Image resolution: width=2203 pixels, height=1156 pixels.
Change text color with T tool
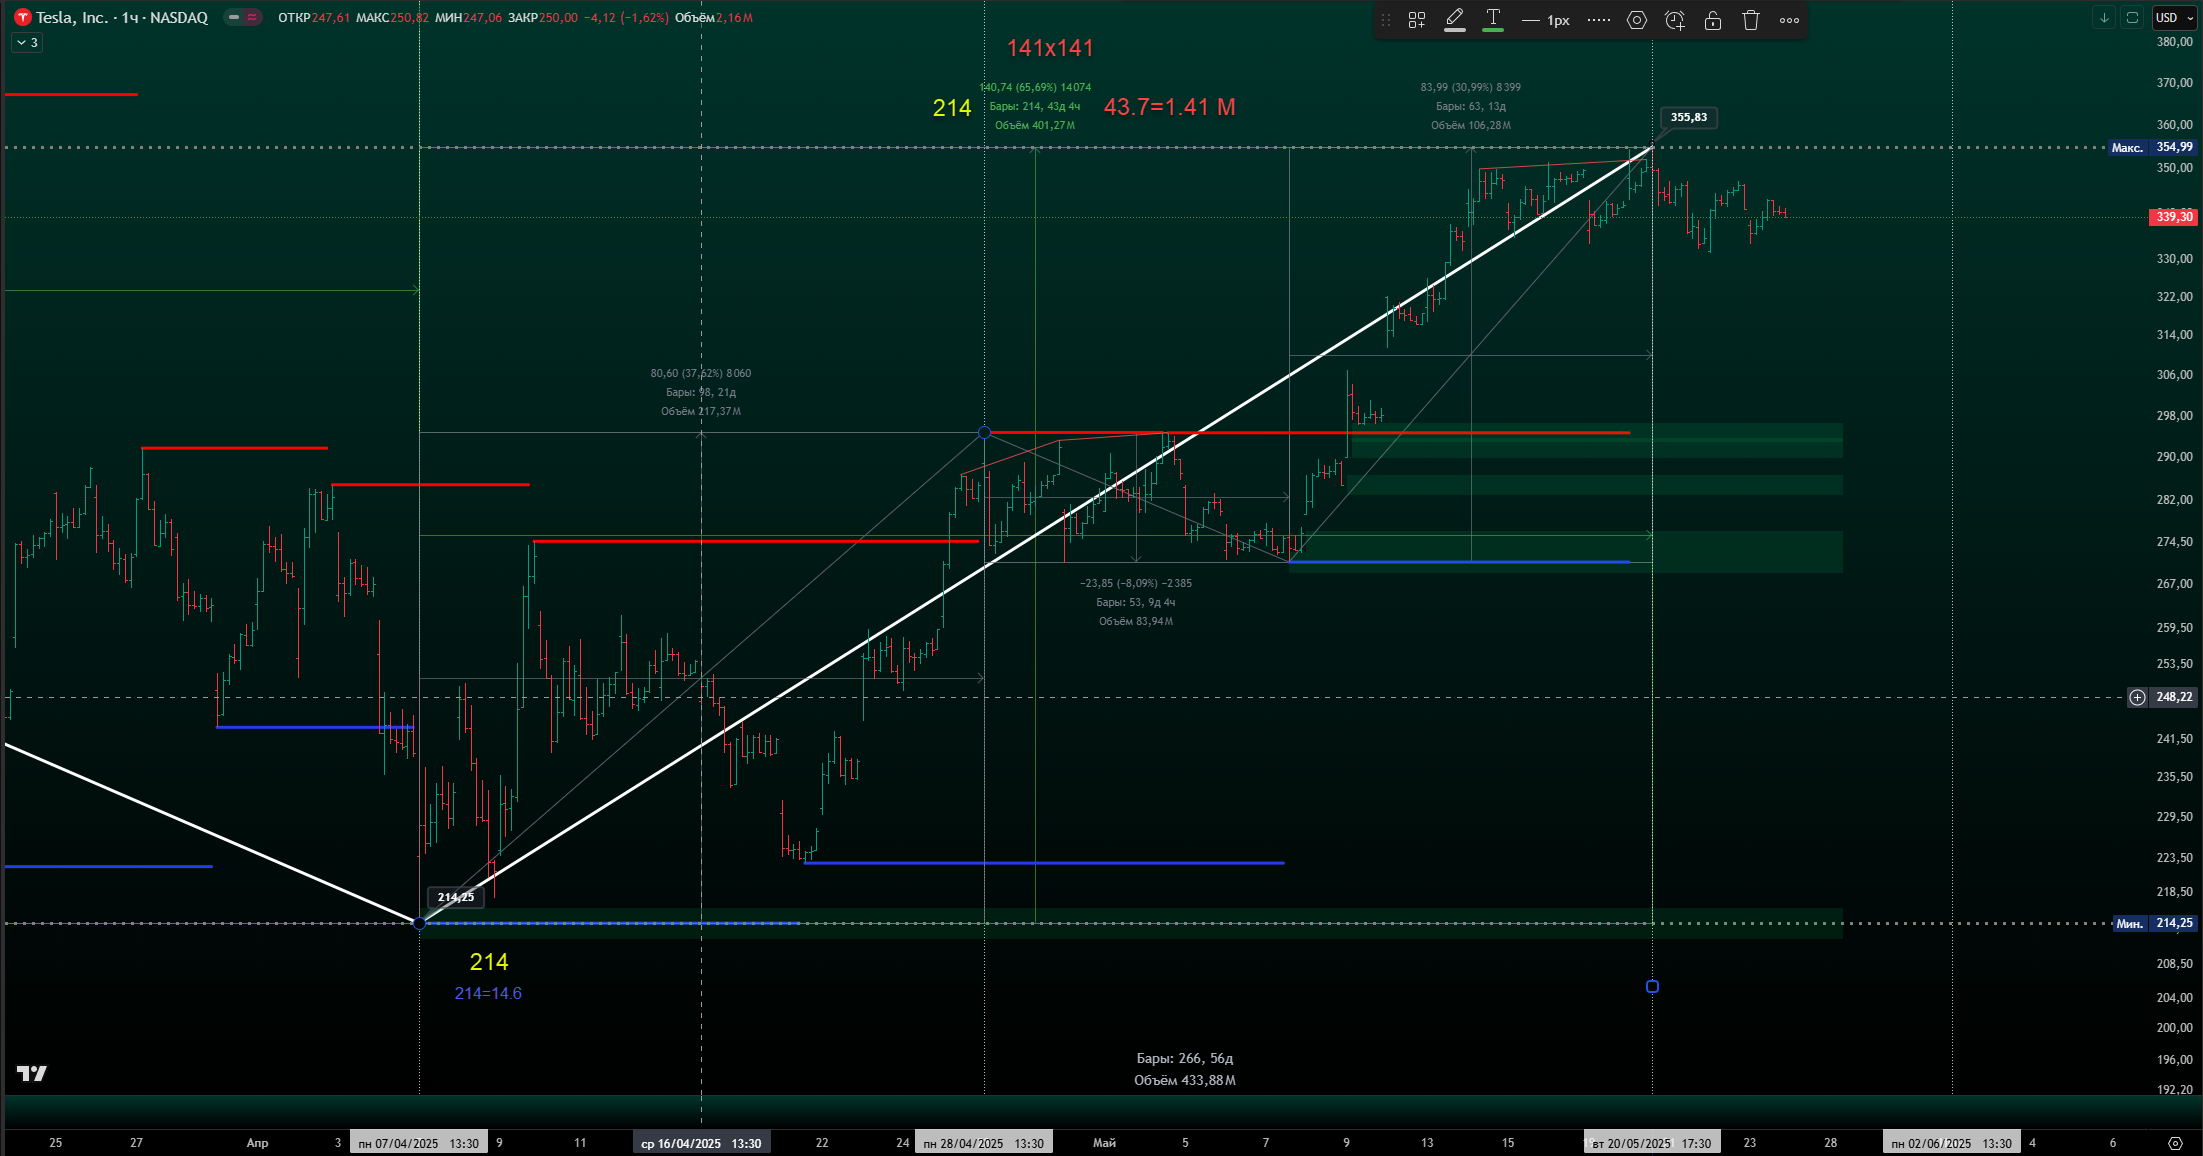click(1493, 20)
